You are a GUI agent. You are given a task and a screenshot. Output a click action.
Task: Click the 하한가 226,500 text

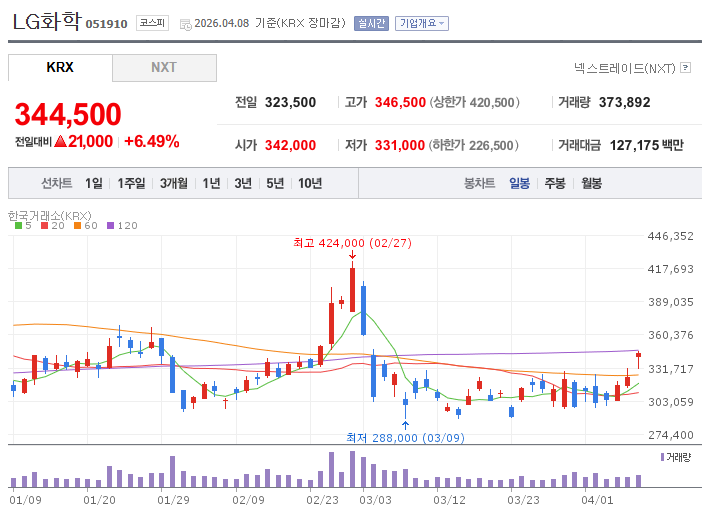pyautogui.click(x=474, y=146)
